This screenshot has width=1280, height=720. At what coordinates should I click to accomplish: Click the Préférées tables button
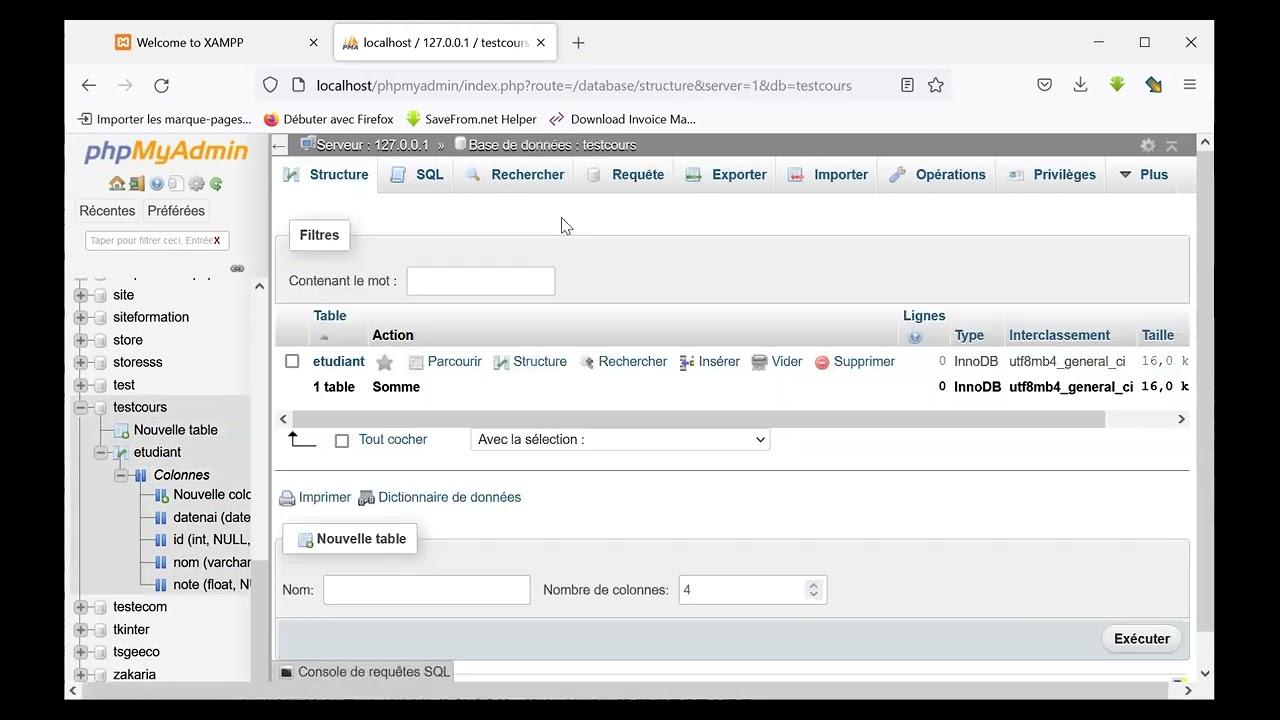(x=176, y=211)
